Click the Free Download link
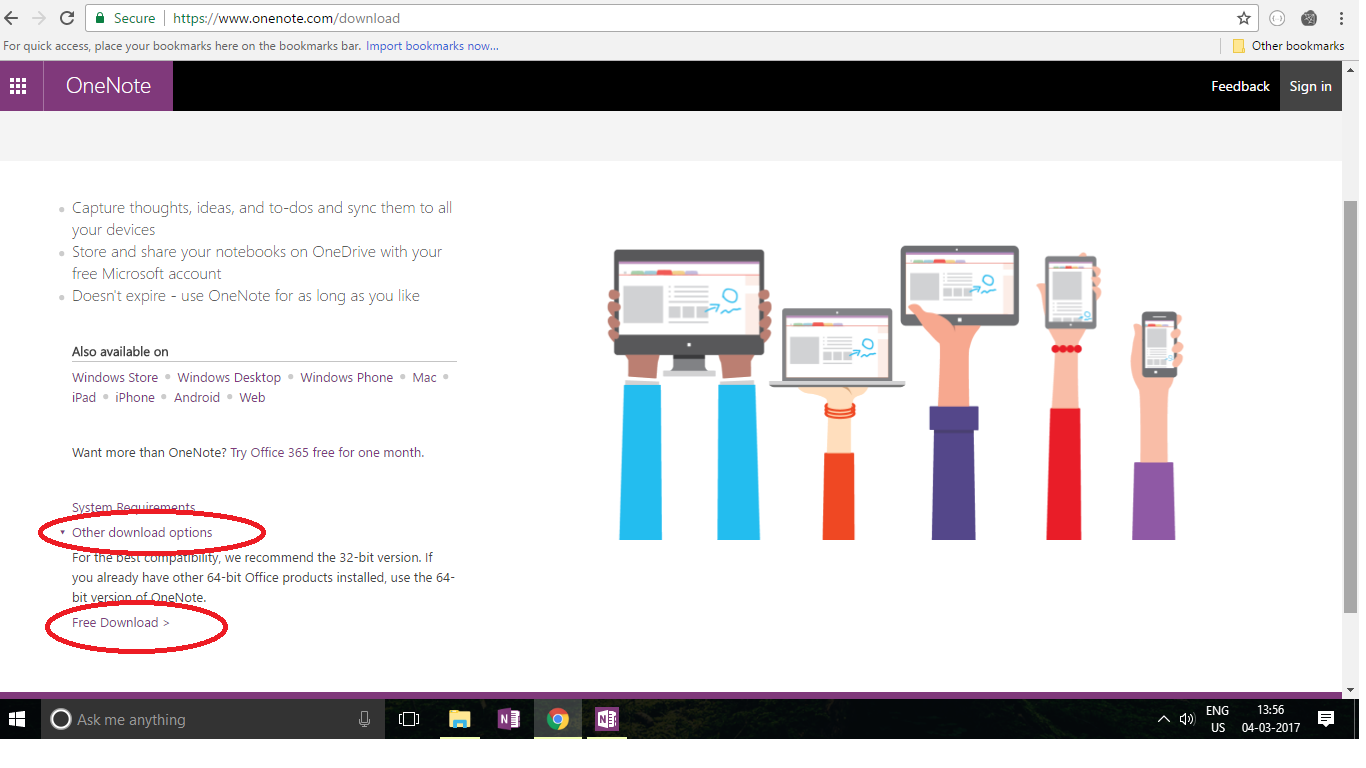The image size is (1366, 768). (120, 623)
